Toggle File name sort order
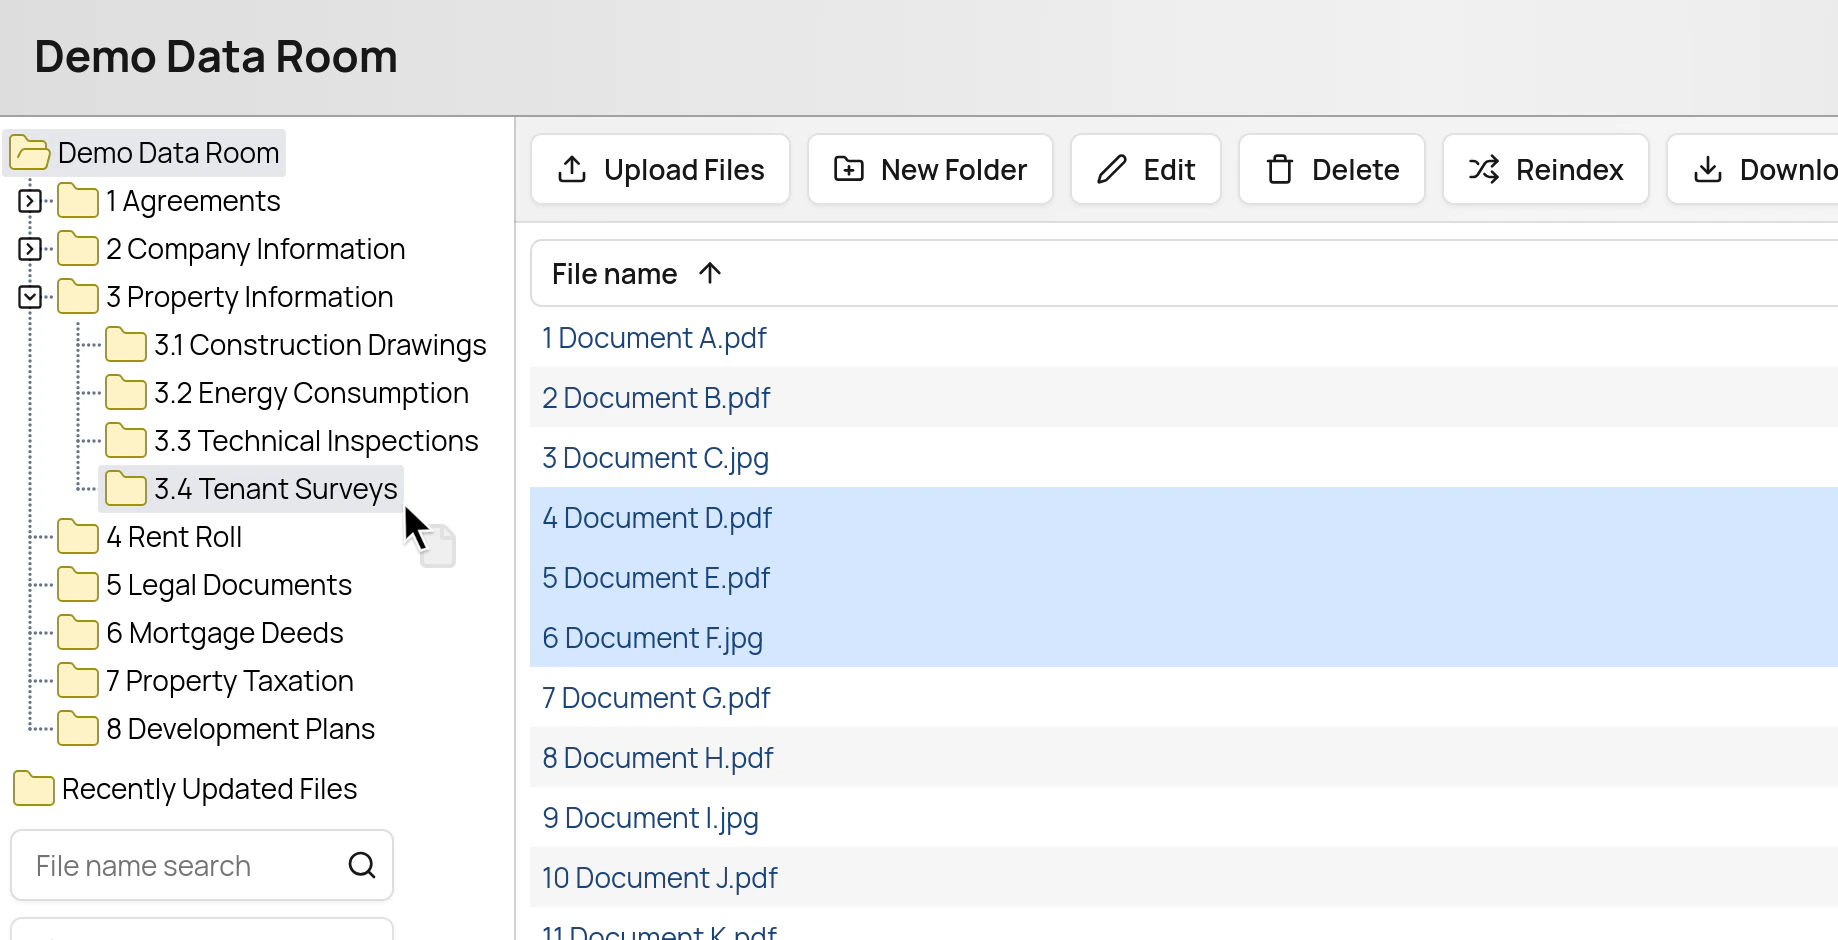This screenshot has height=940, width=1838. tap(710, 272)
